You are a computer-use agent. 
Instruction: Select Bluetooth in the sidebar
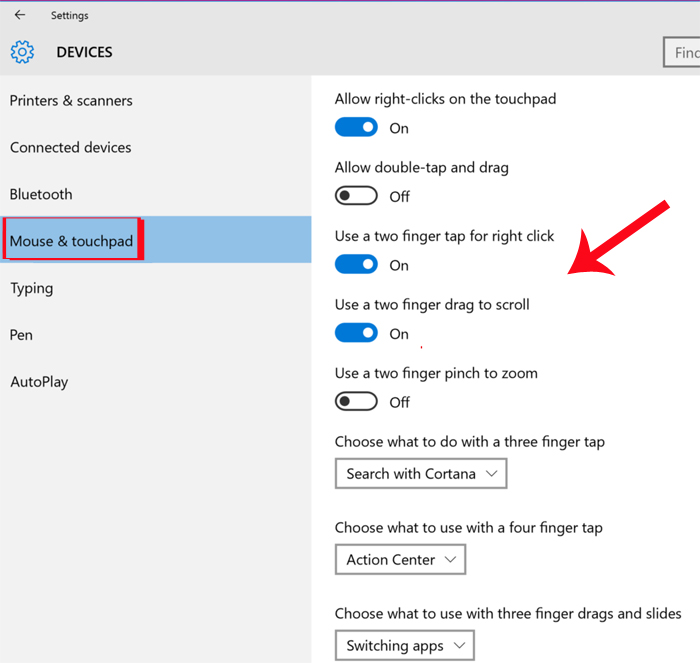point(41,194)
